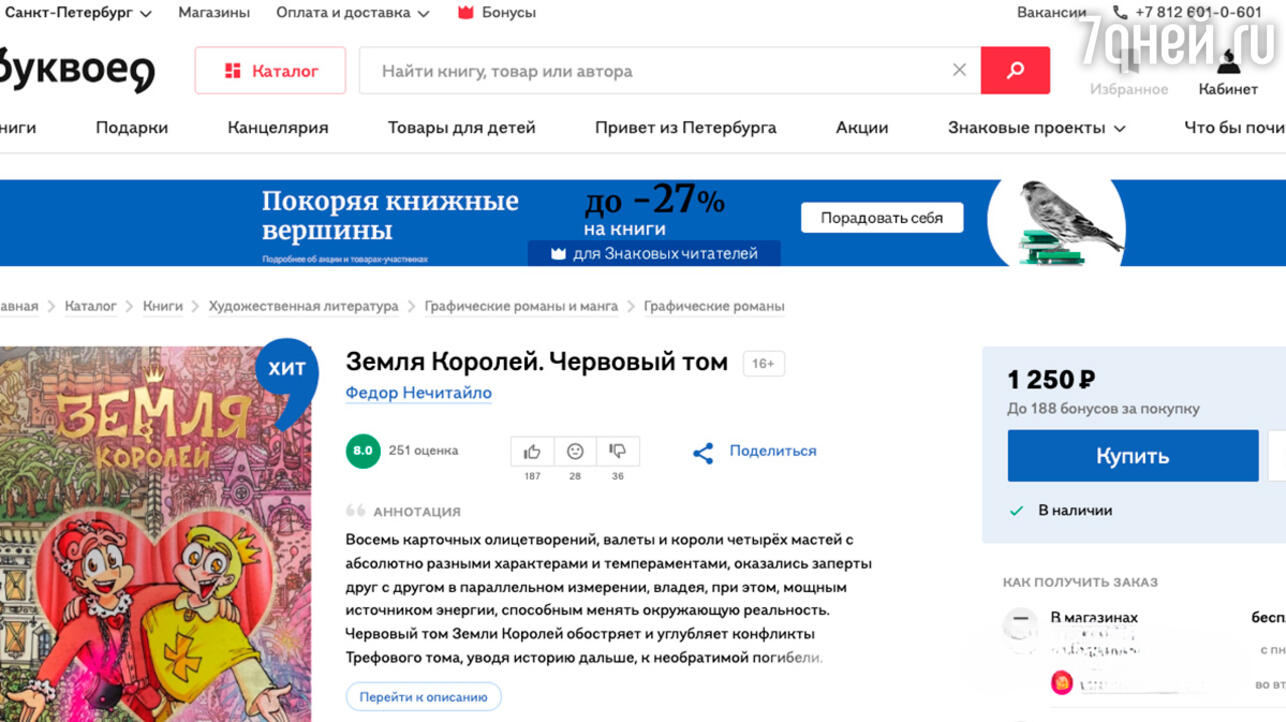Click Перейти к описанию button
Viewport: 1286px width, 722px height.
[x=423, y=697]
